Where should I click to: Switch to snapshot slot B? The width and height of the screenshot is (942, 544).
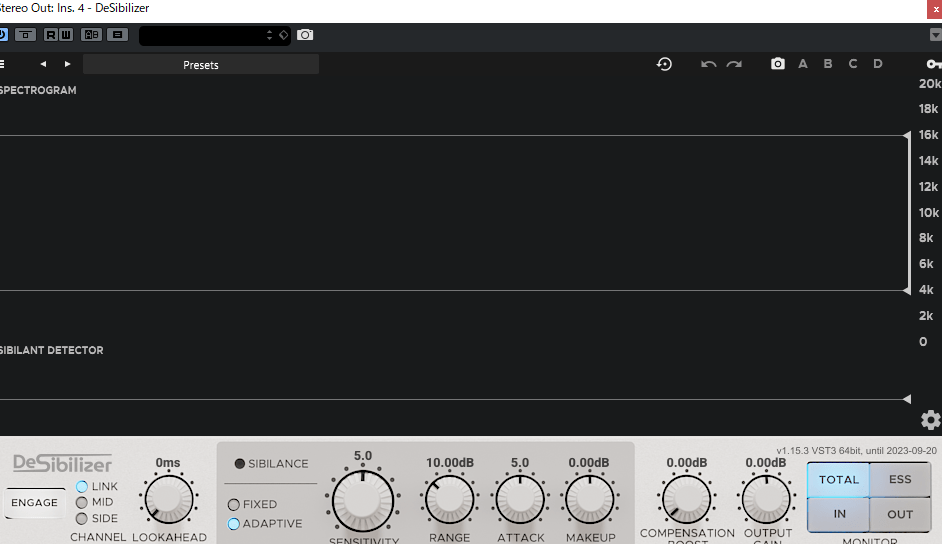(x=827, y=64)
